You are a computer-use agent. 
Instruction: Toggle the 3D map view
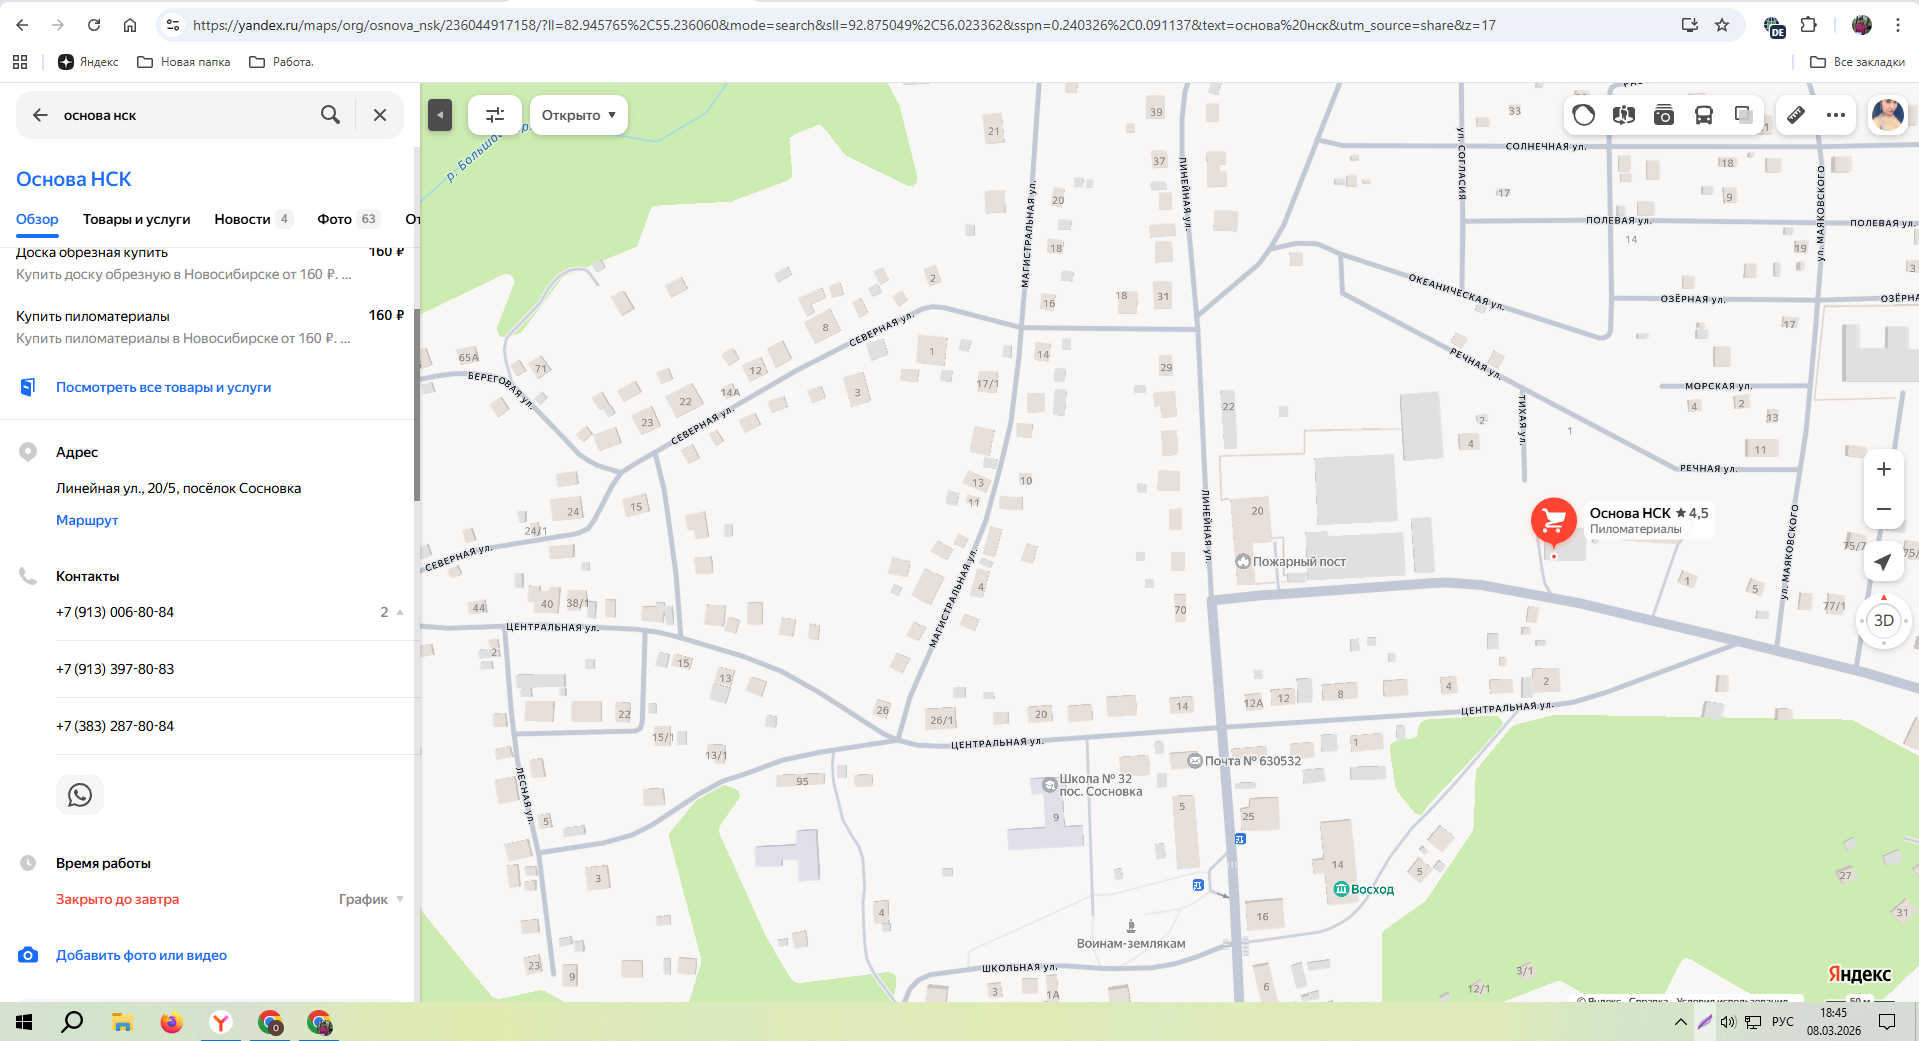click(1884, 620)
